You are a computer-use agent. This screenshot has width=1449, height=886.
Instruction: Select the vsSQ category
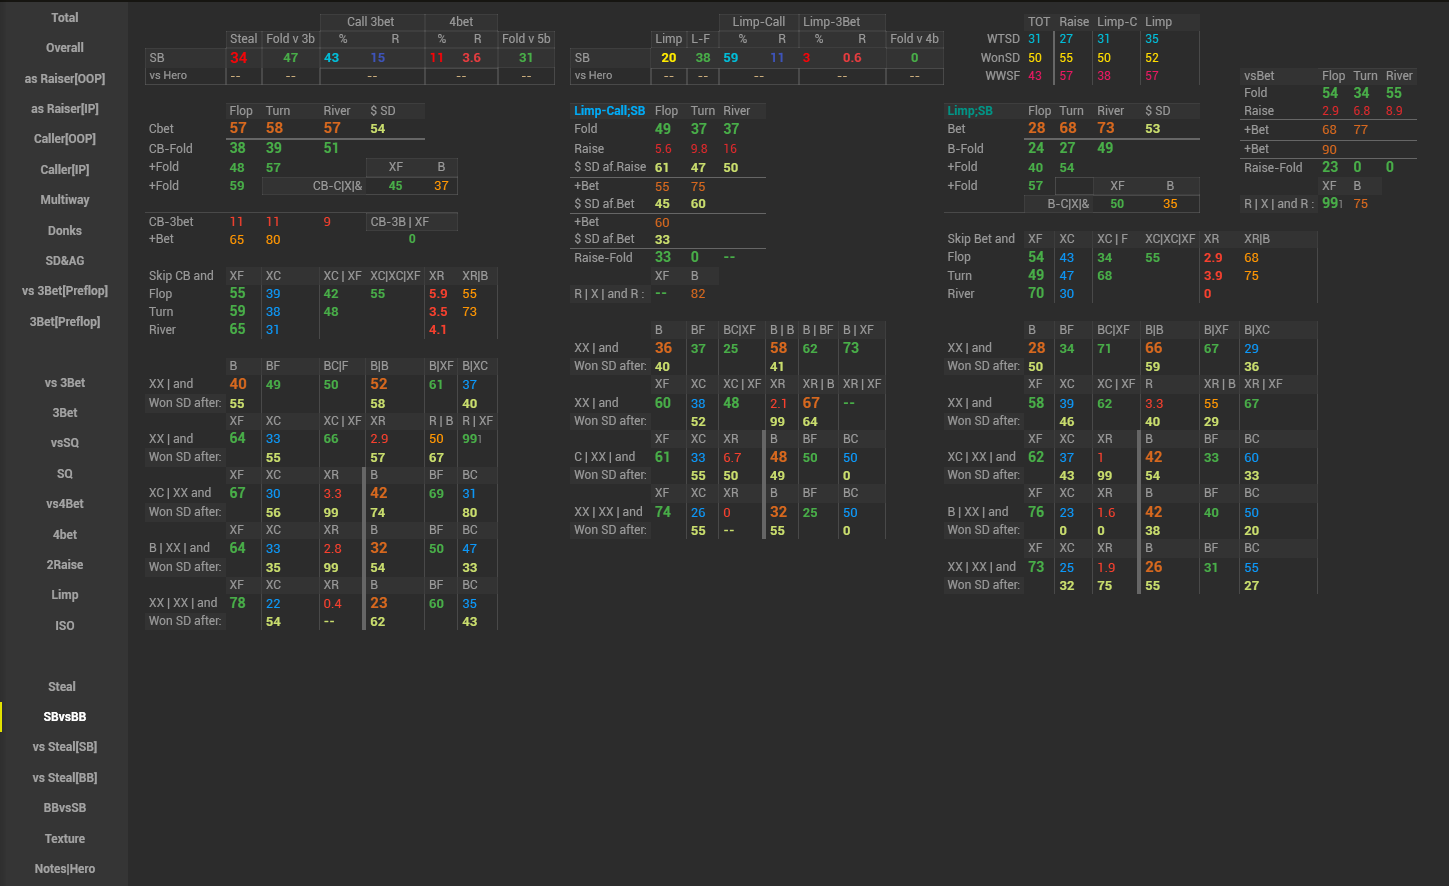pyautogui.click(x=64, y=442)
